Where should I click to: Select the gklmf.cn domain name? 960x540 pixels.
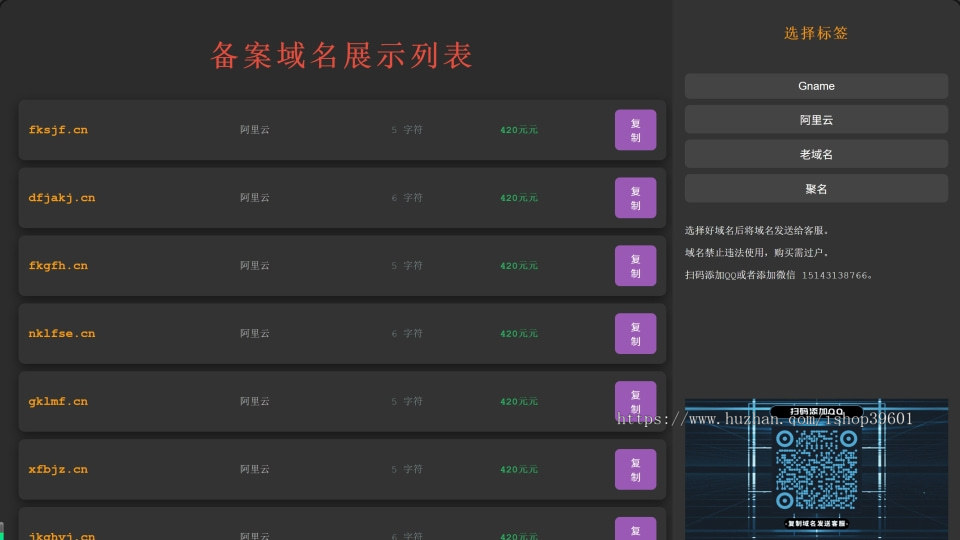click(58, 402)
